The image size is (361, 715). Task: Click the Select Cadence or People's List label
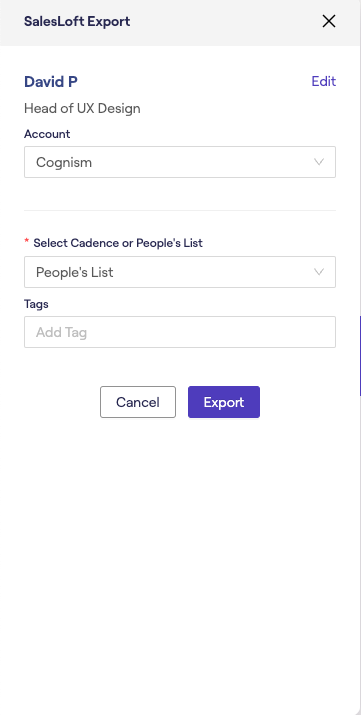[x=118, y=243]
